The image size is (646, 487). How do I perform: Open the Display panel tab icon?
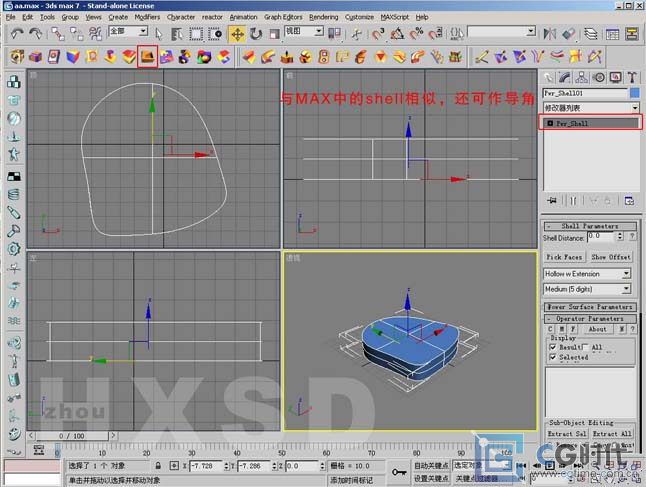pyautogui.click(x=616, y=77)
